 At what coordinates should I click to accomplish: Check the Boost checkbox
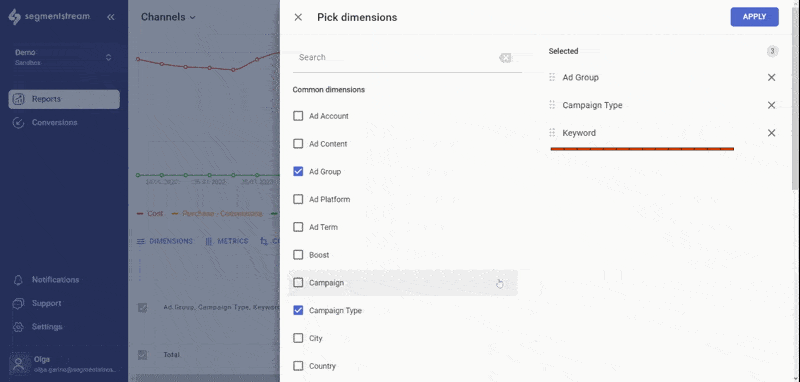pos(298,255)
